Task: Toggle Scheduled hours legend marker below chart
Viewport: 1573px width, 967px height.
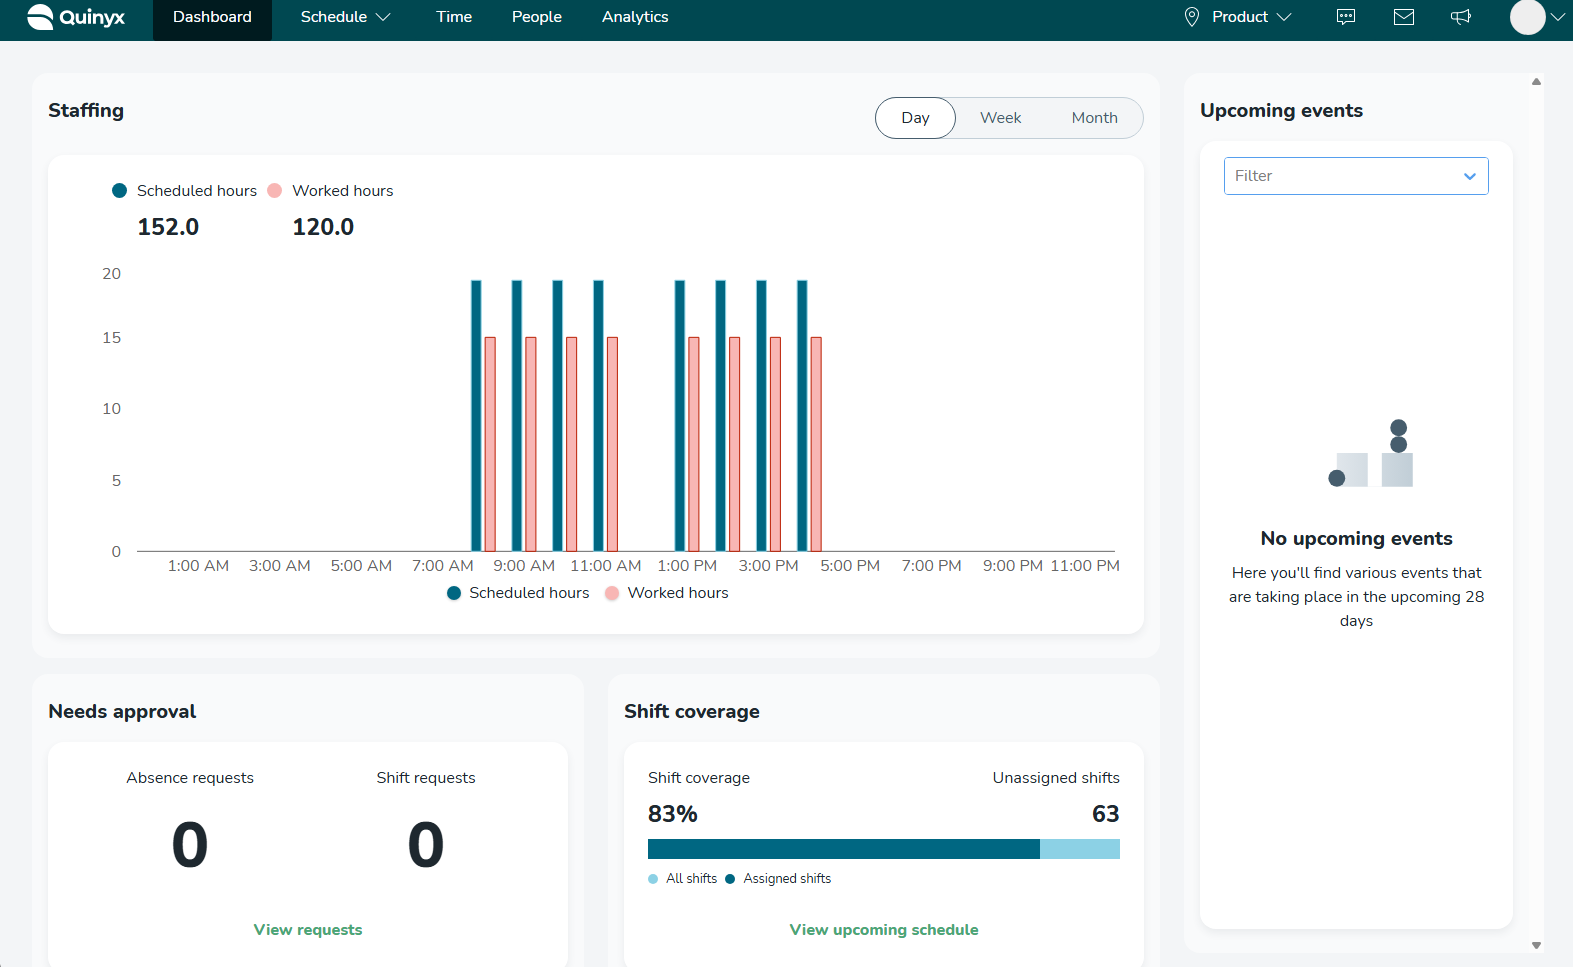Action: pyautogui.click(x=454, y=593)
